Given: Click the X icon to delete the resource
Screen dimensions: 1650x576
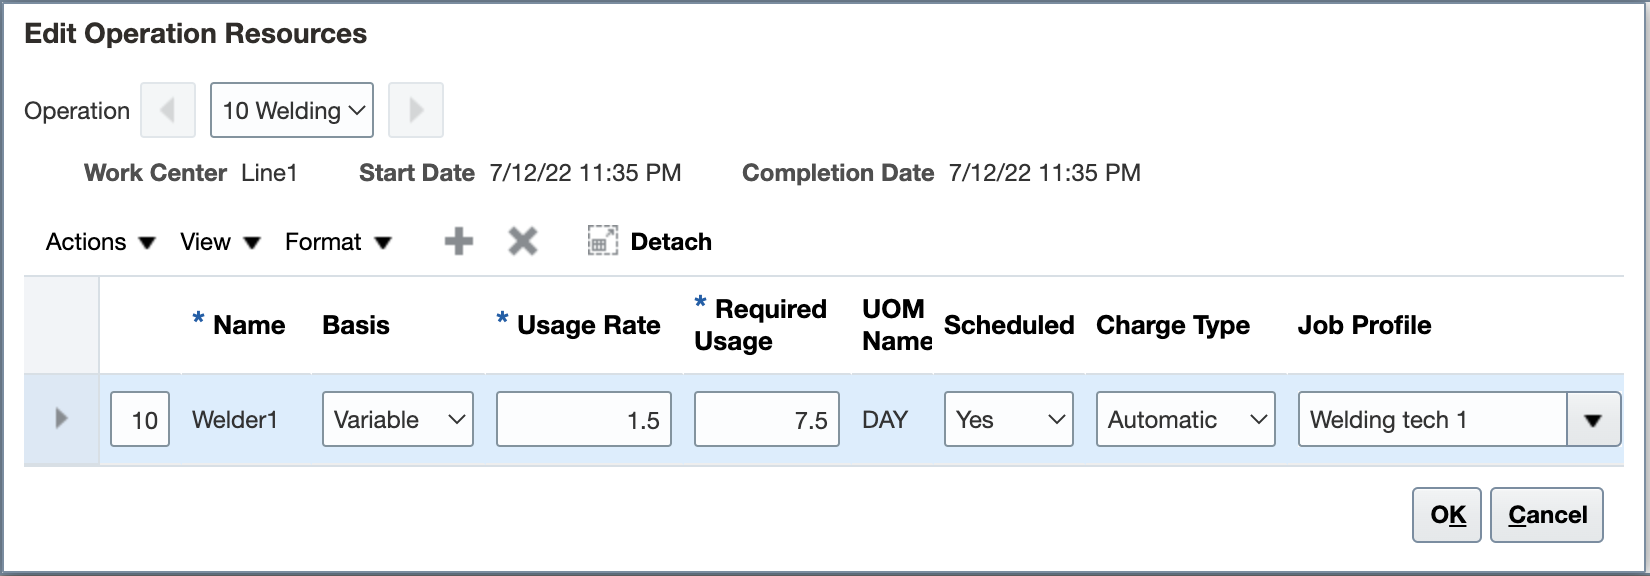Looking at the screenshot, I should coord(523,241).
